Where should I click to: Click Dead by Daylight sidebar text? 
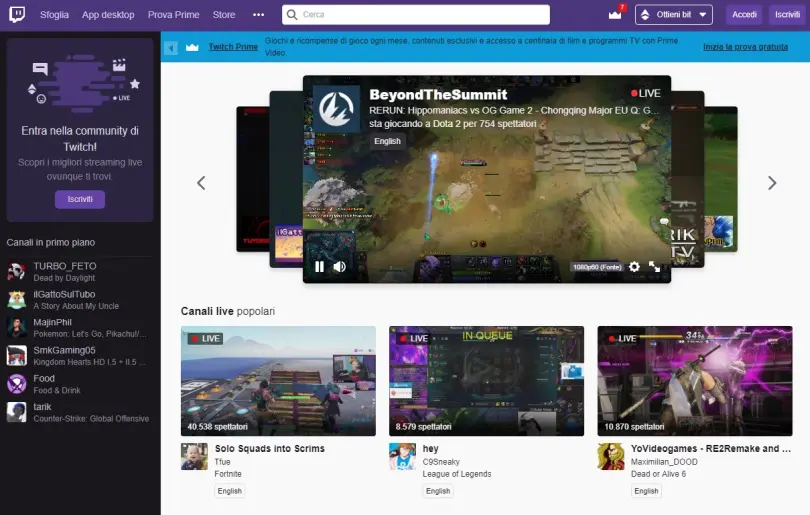64,278
